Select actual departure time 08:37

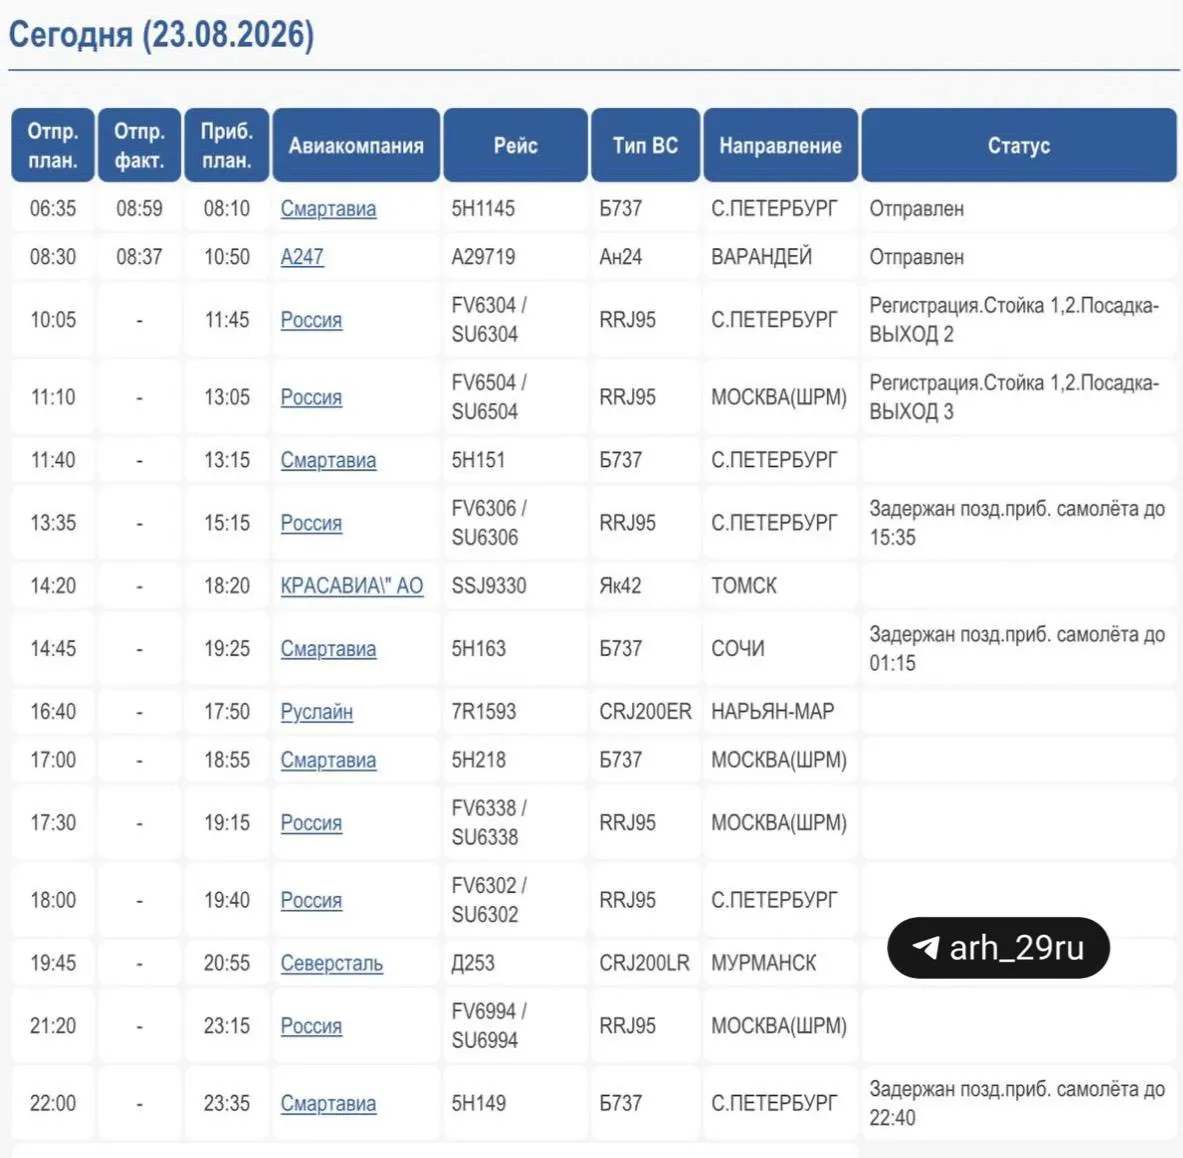(140, 257)
